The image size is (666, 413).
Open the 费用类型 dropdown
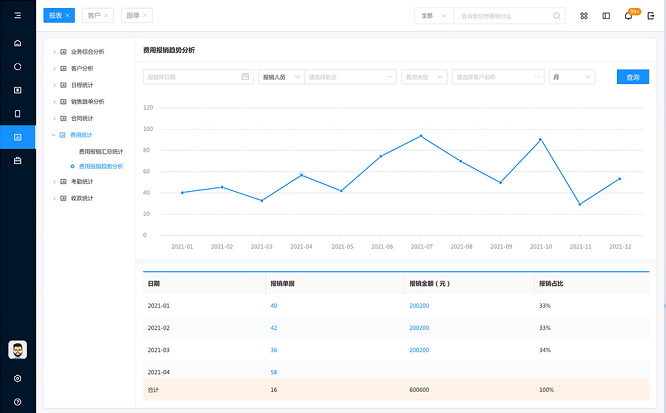(424, 77)
